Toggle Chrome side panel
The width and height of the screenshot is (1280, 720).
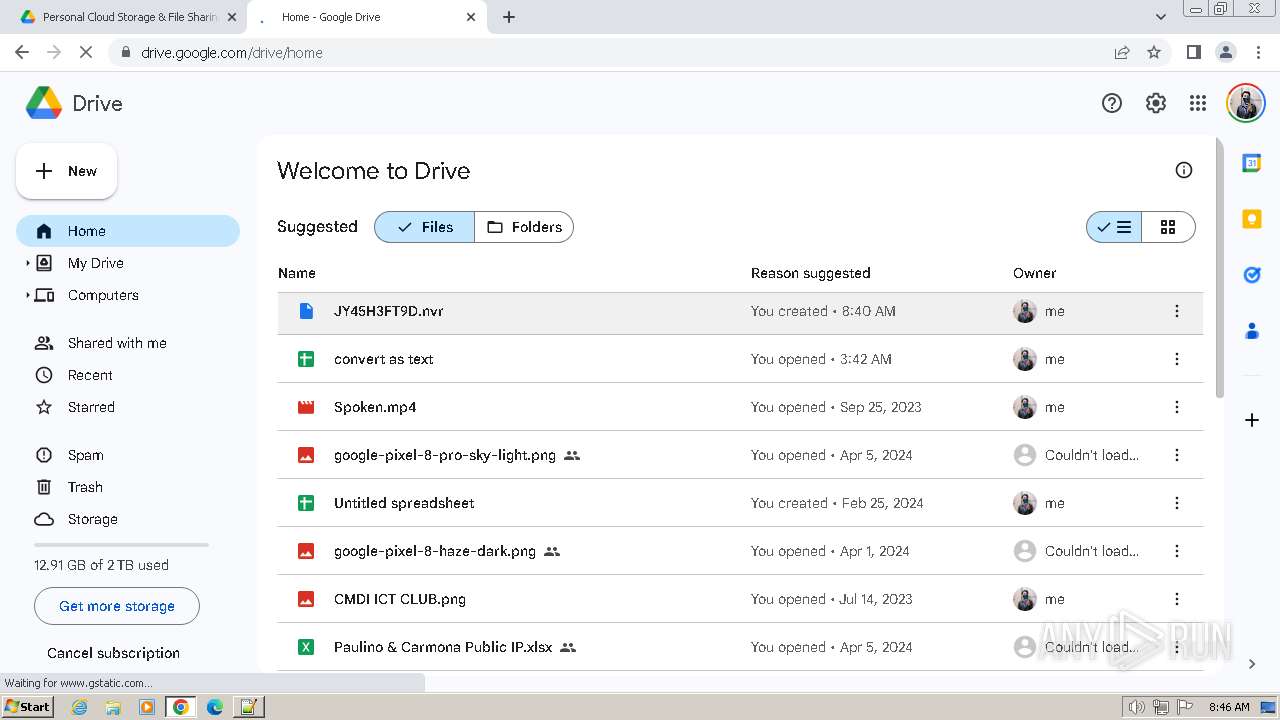click(x=1193, y=52)
